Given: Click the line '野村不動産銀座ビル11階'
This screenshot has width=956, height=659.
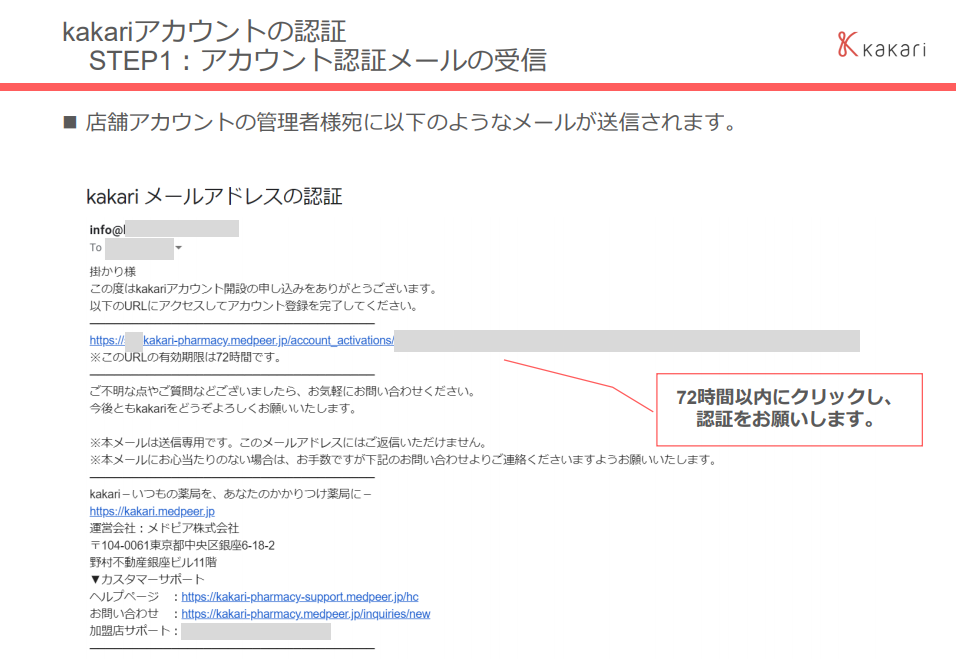Looking at the screenshot, I should [x=152, y=562].
